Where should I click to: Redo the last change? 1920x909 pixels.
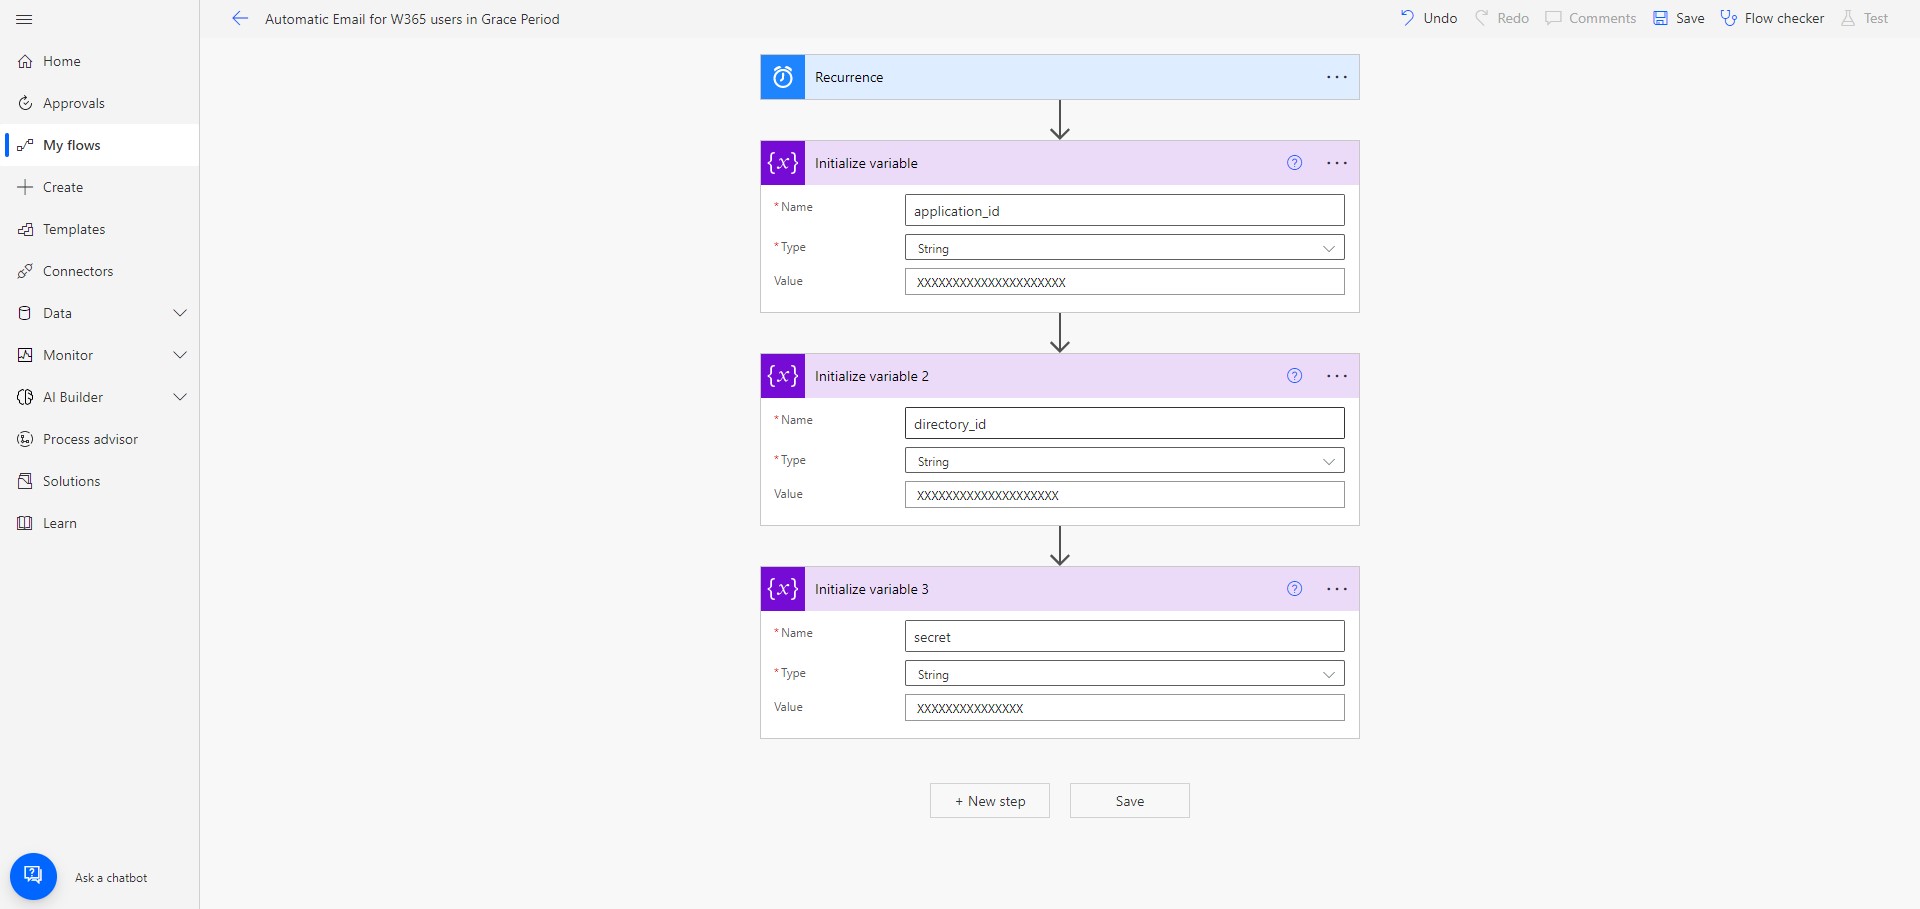pyautogui.click(x=1501, y=17)
